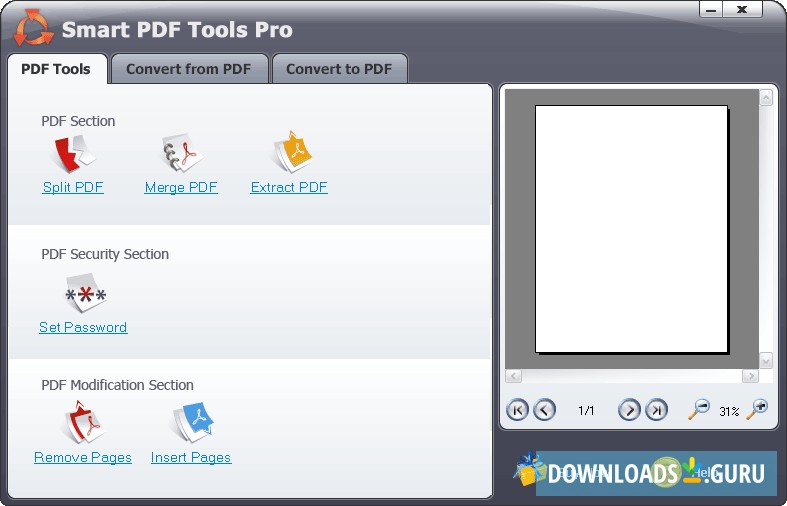Open the Set Password link
Image resolution: width=787 pixels, height=506 pixels.
click(83, 327)
